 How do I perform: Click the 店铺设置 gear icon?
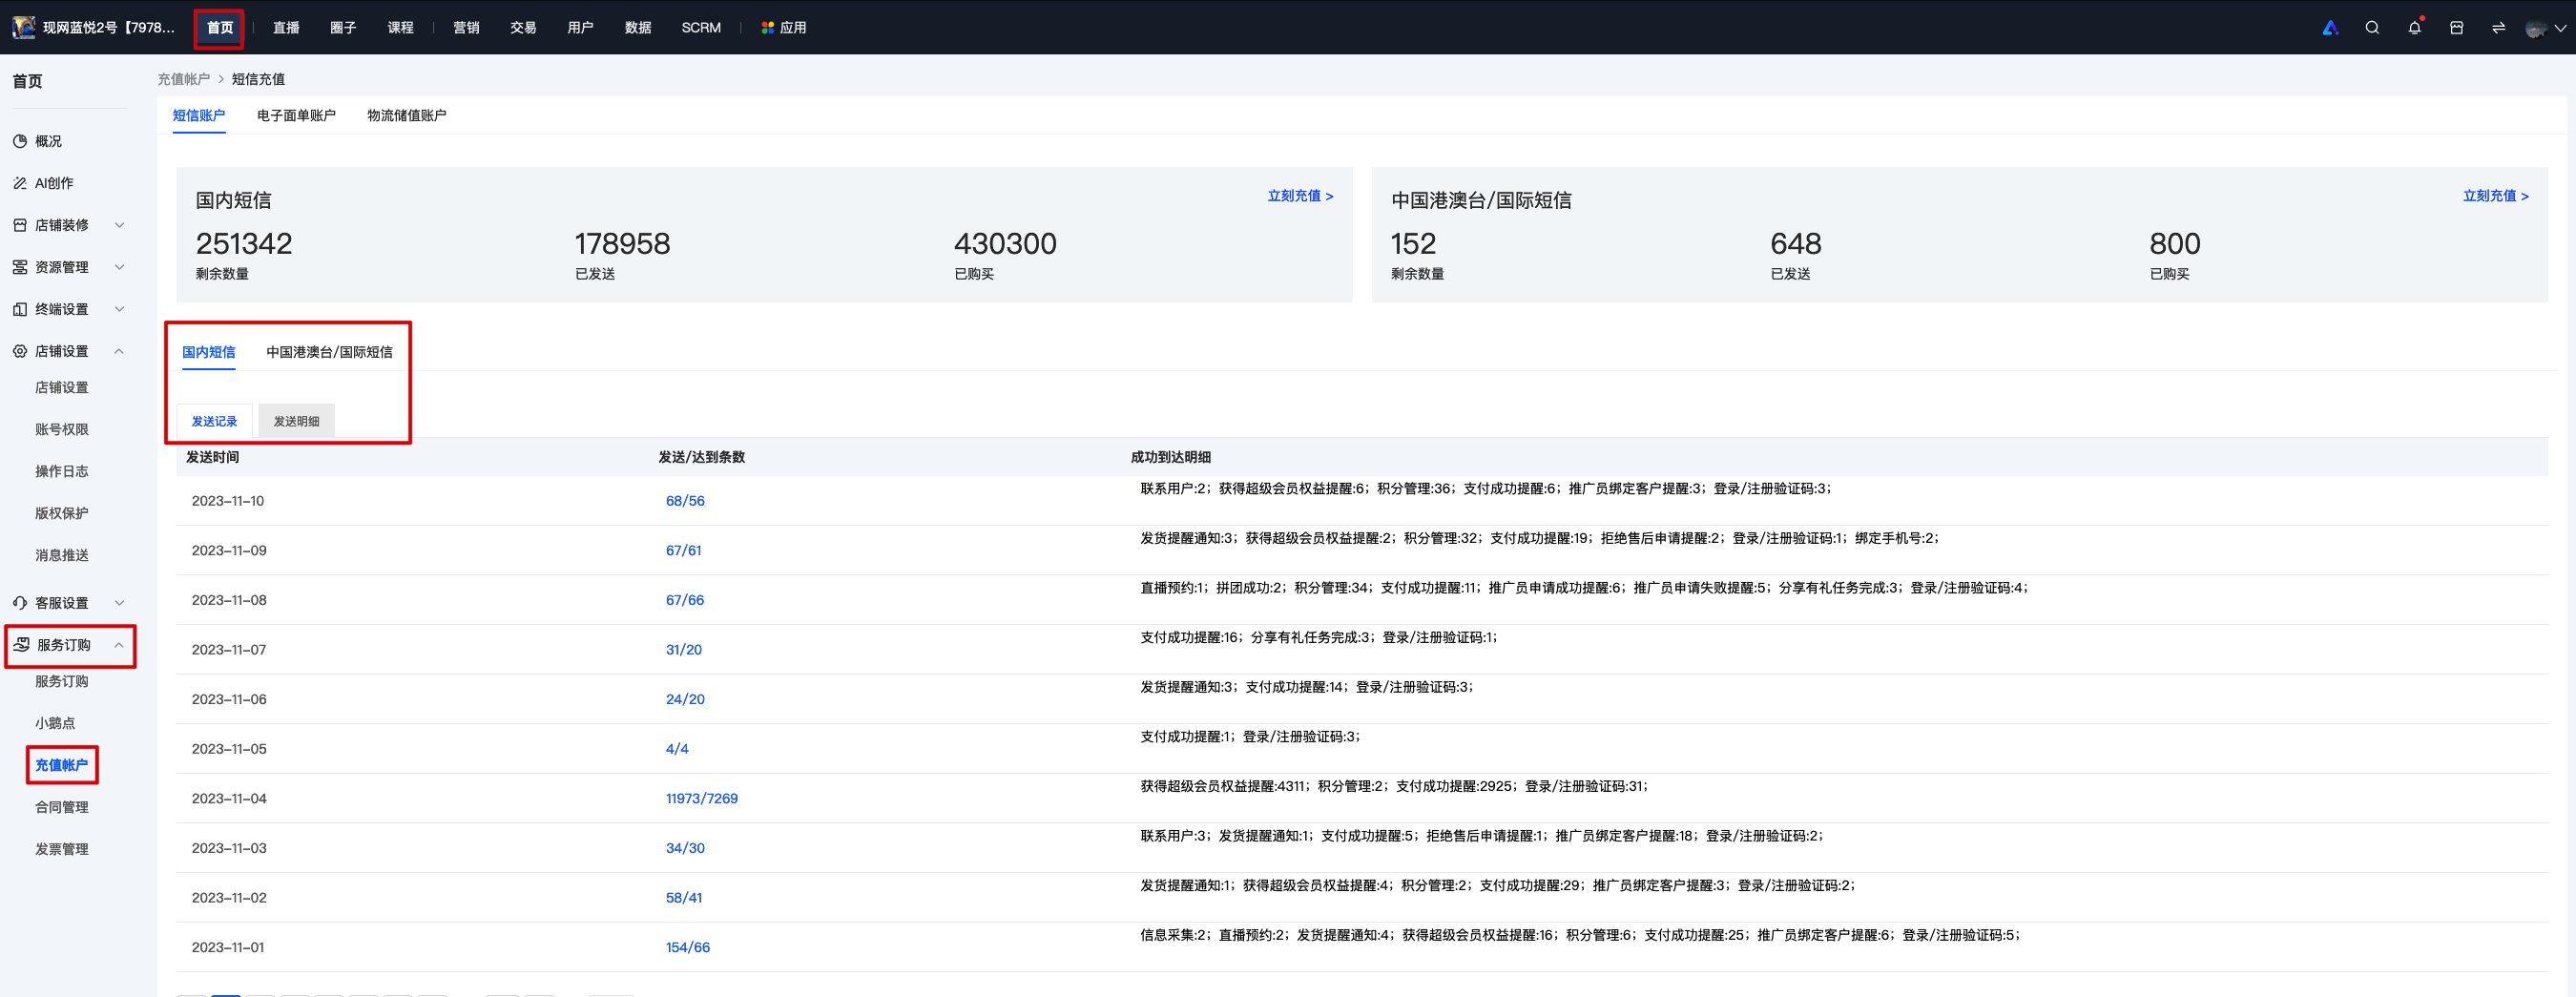coord(20,351)
